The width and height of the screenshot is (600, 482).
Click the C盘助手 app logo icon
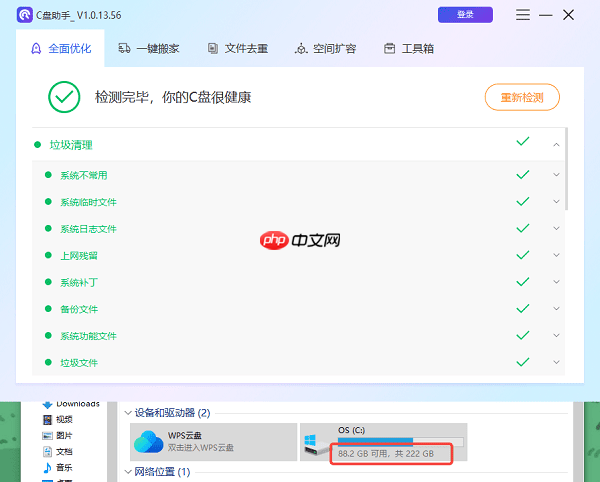(24, 15)
